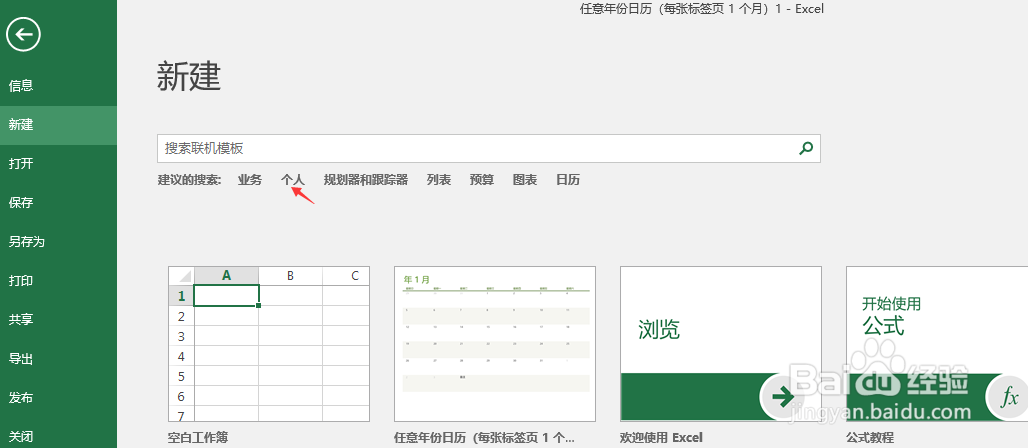Open the 公式教程 template thumbnail
This screenshot has height=448, width=1028.
(937, 344)
